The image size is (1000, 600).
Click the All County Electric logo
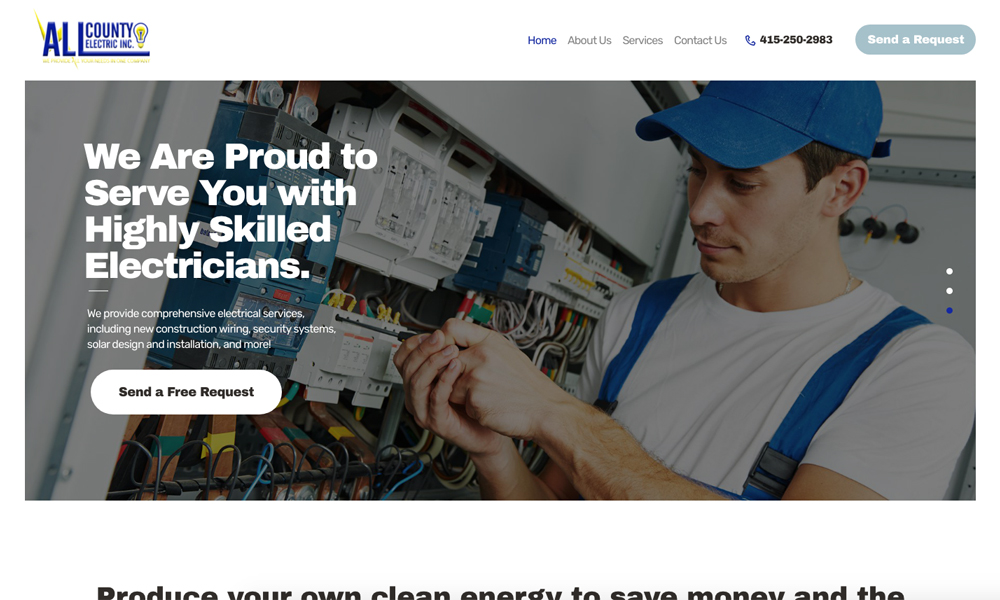[x=92, y=40]
